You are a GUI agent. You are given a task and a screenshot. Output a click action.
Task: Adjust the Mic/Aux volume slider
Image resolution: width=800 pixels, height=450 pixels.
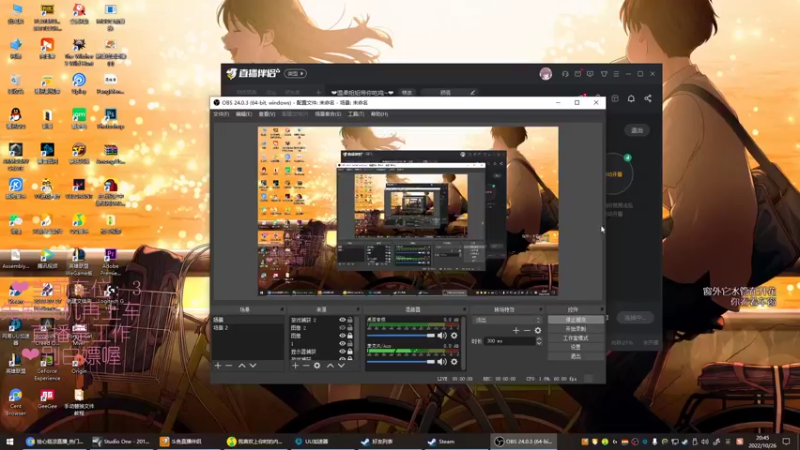[x=401, y=362]
